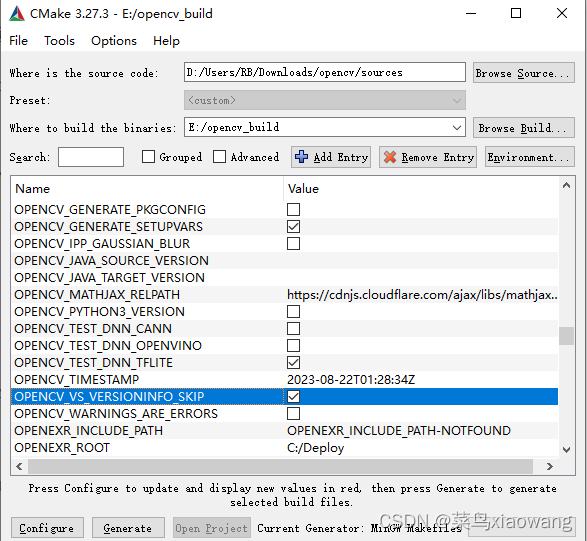Uncheck OPENCV_VS_VERSIONINFO_SKIP checkbox

click(x=294, y=397)
